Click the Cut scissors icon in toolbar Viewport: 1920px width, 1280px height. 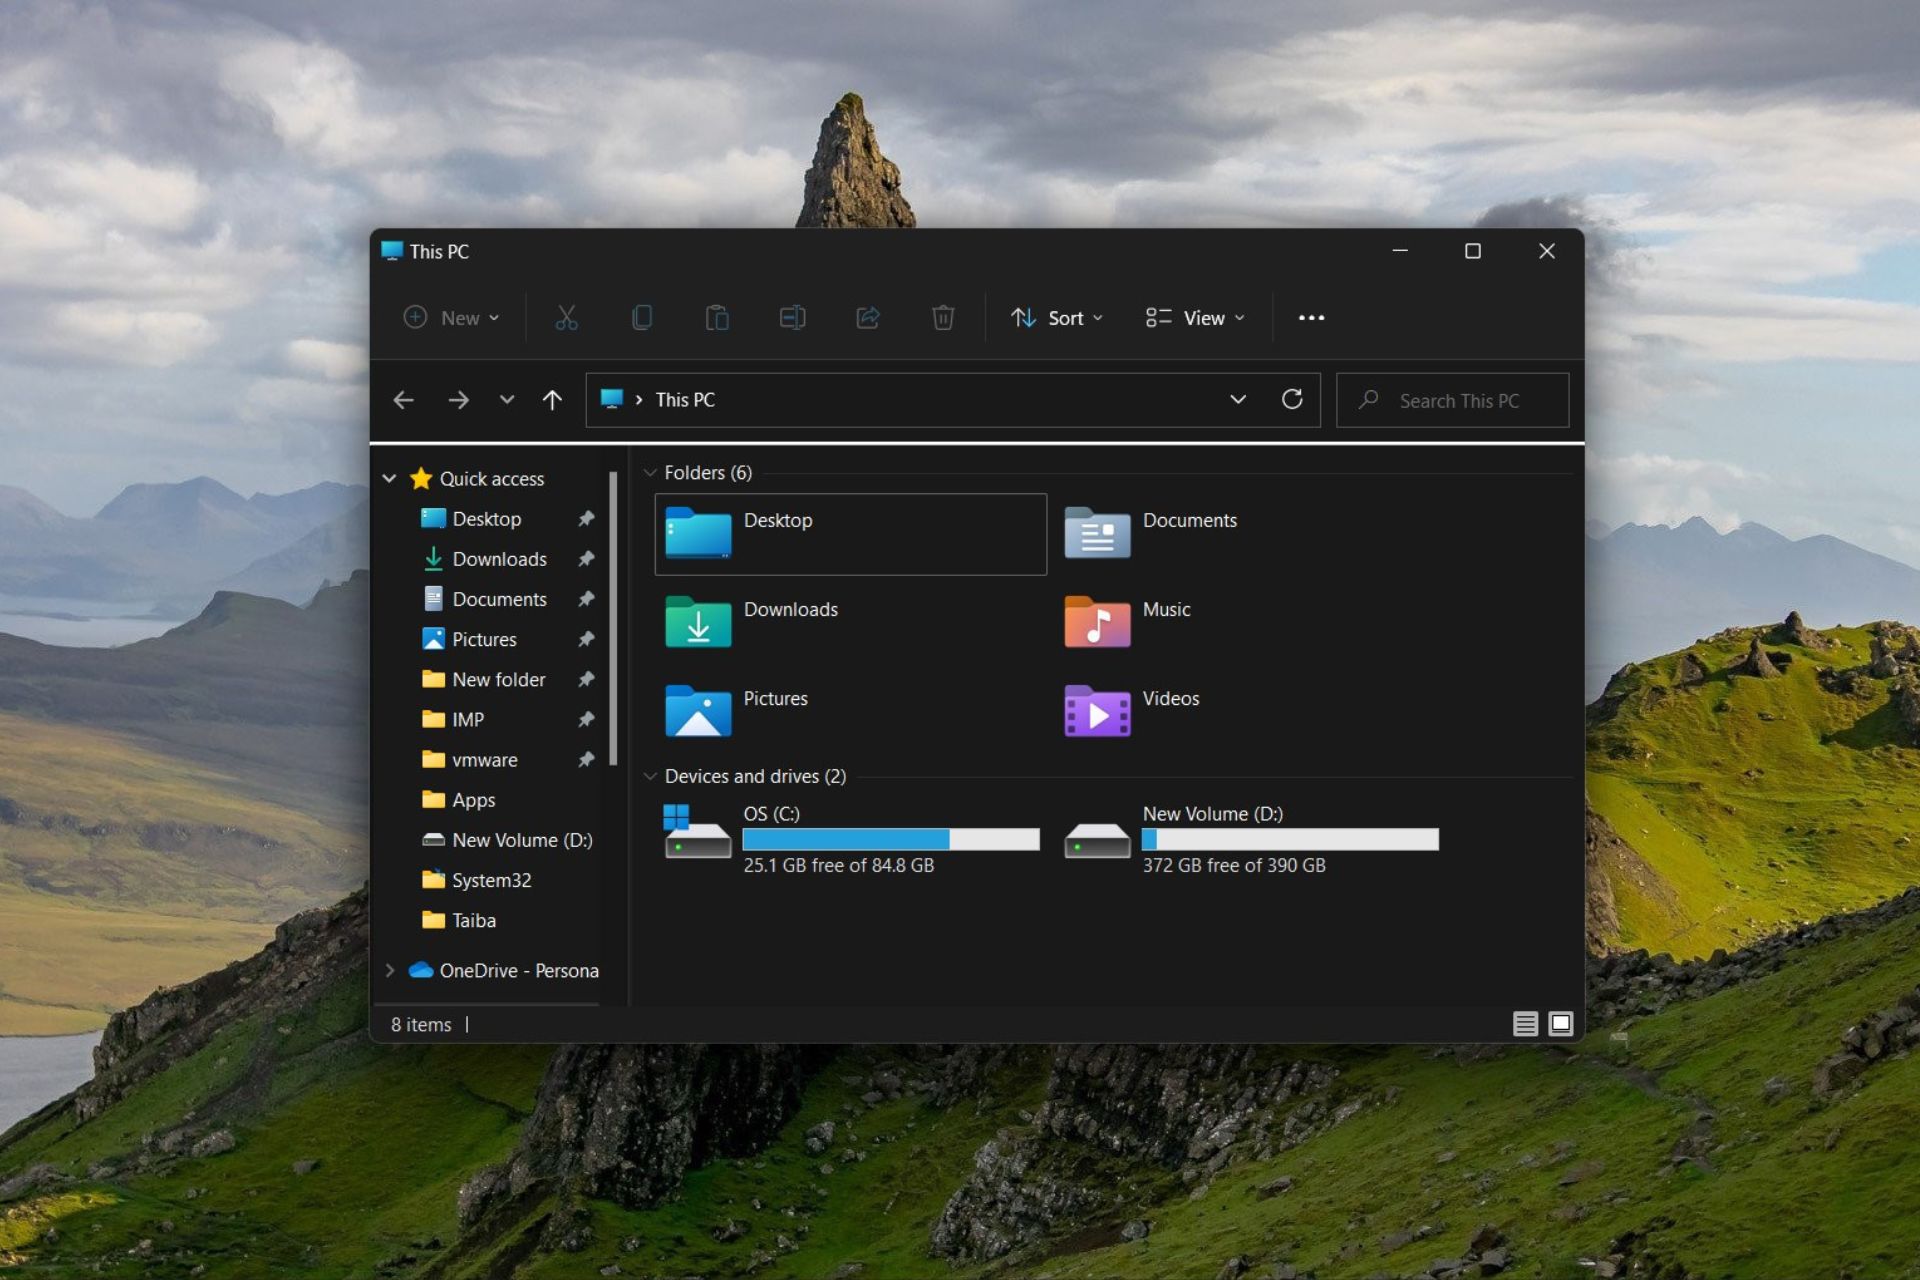click(566, 318)
